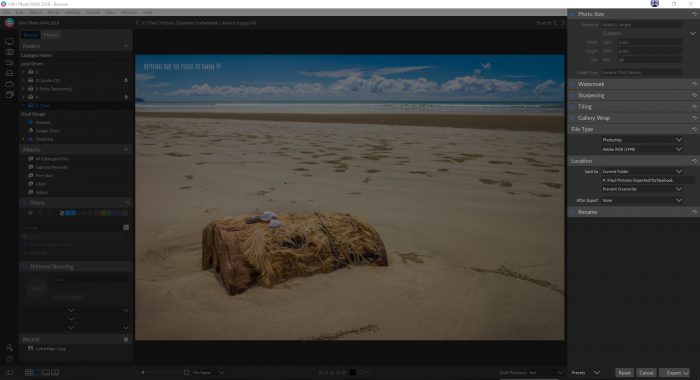Open Tethered Shooting fire button
700x380 pixels.
(x=37, y=288)
